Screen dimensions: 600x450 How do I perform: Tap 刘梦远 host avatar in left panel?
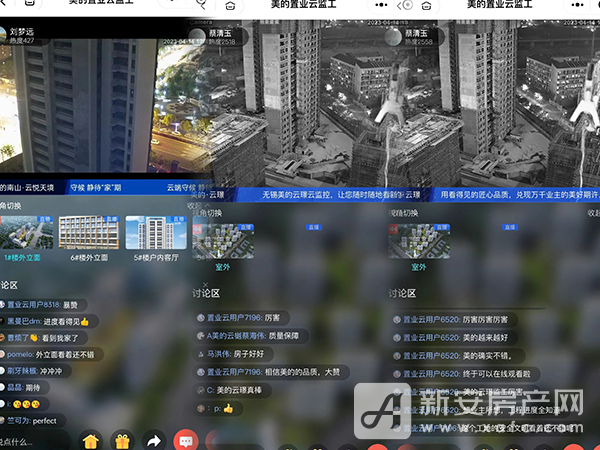2,35
